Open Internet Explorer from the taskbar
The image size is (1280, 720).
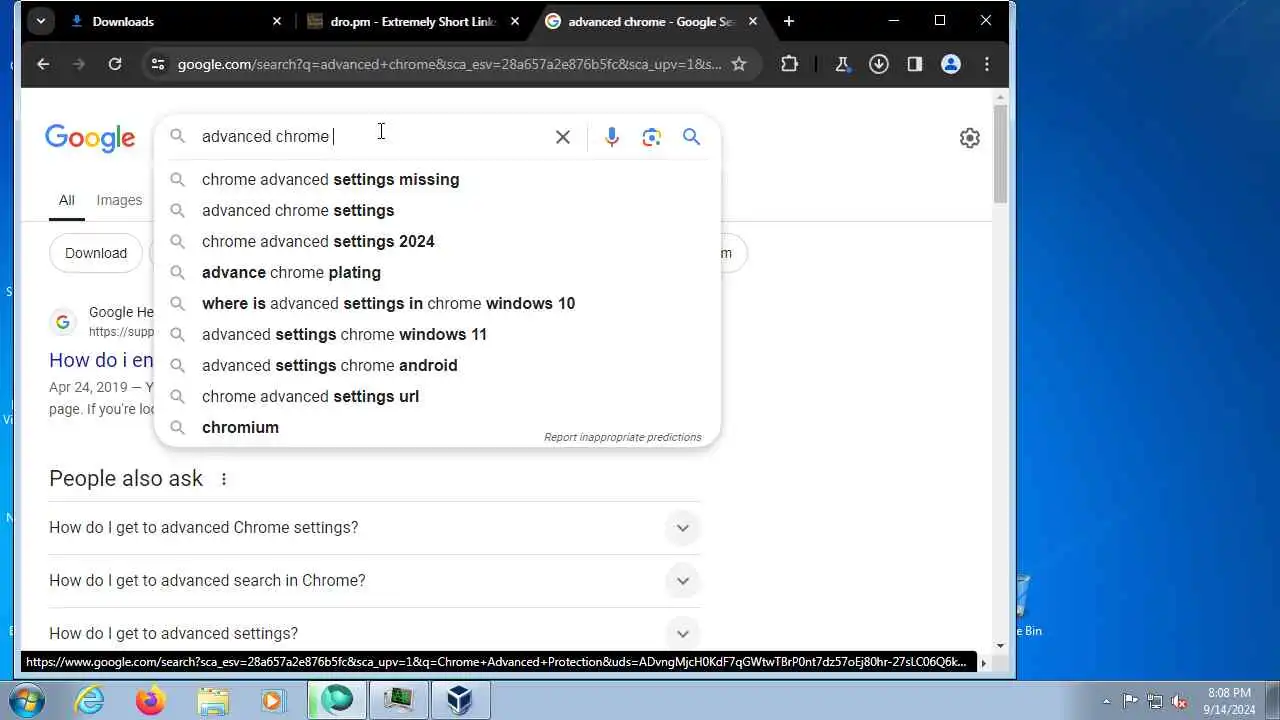tap(90, 700)
